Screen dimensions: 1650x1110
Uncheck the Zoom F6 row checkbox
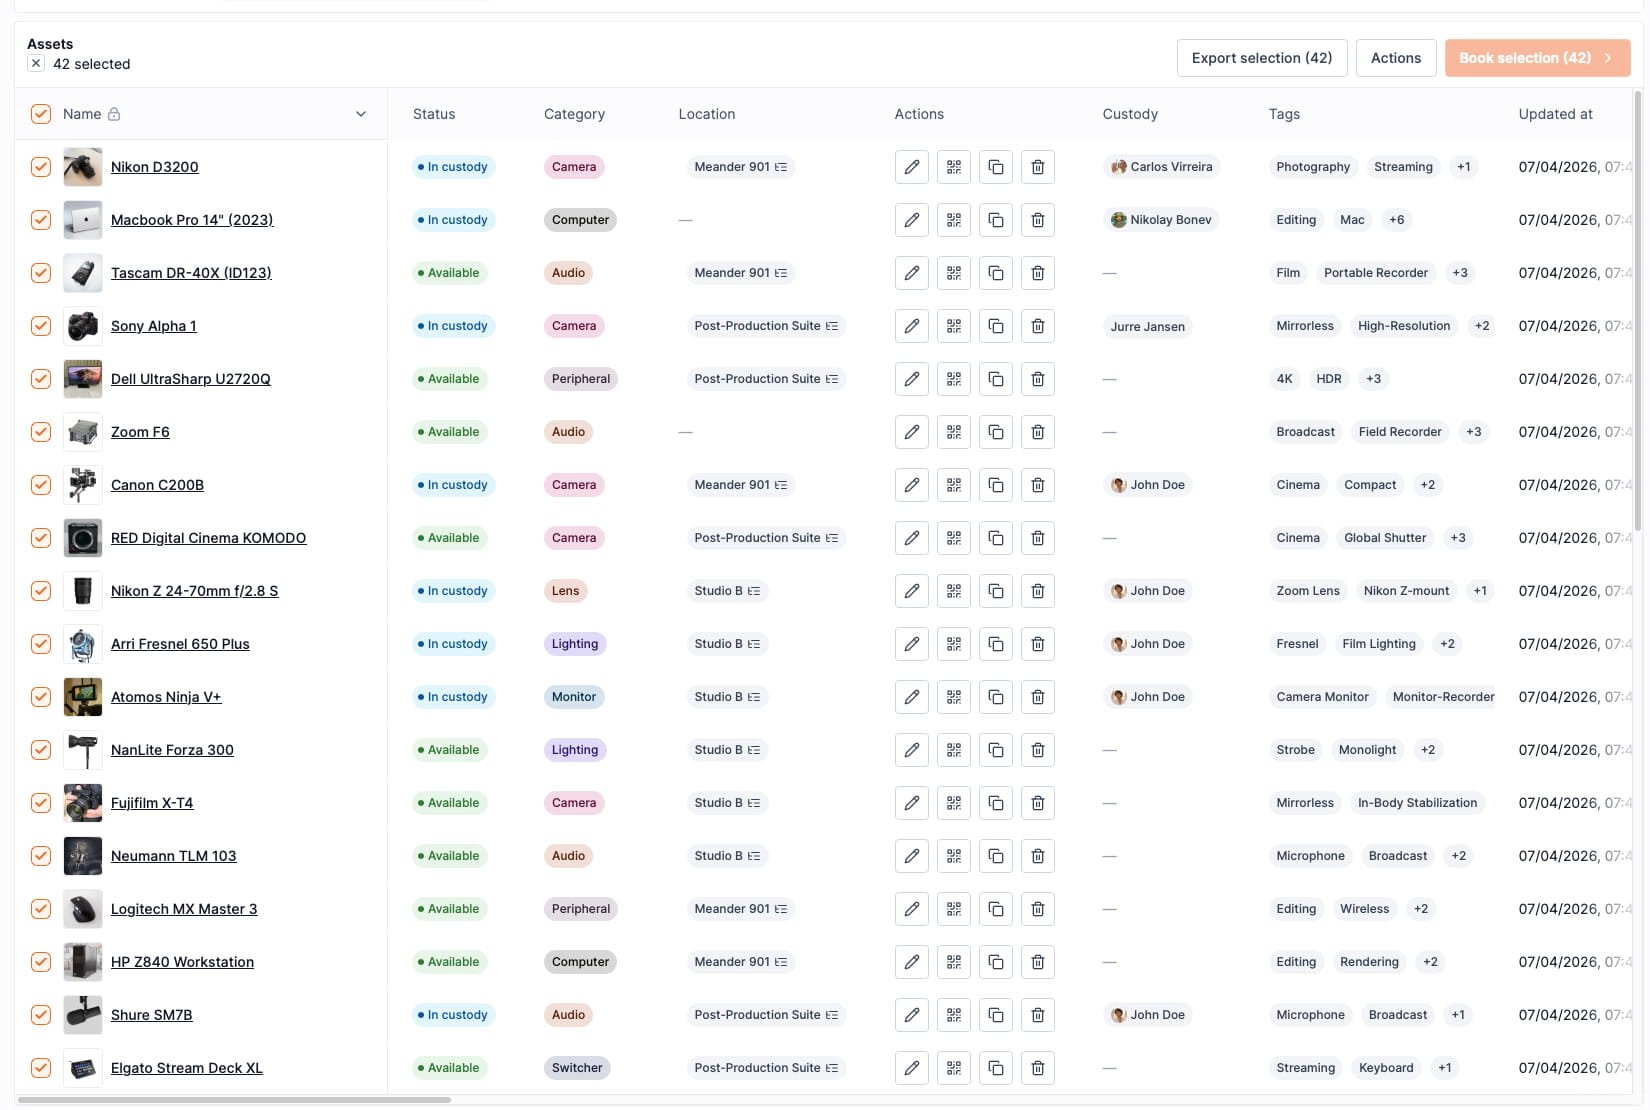click(41, 432)
